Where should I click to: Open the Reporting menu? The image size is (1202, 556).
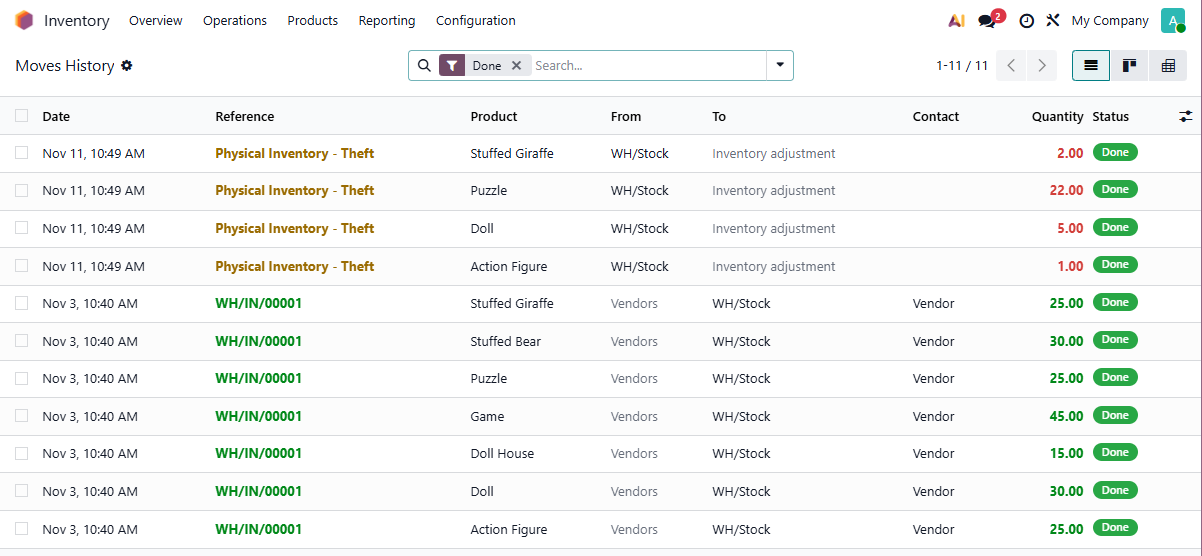386,21
